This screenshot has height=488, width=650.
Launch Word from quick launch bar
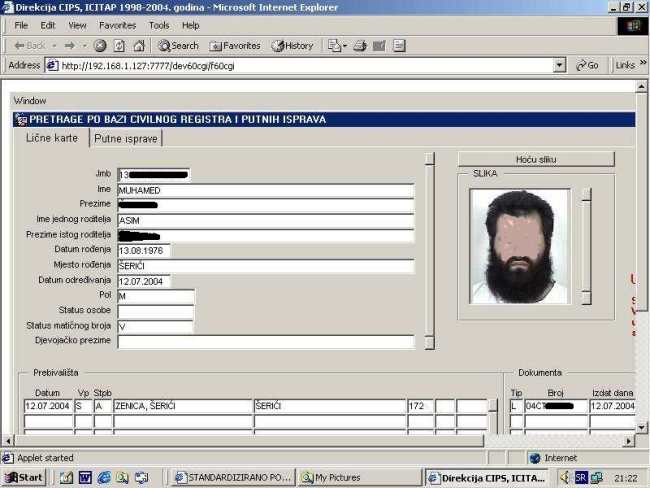tap(85, 478)
